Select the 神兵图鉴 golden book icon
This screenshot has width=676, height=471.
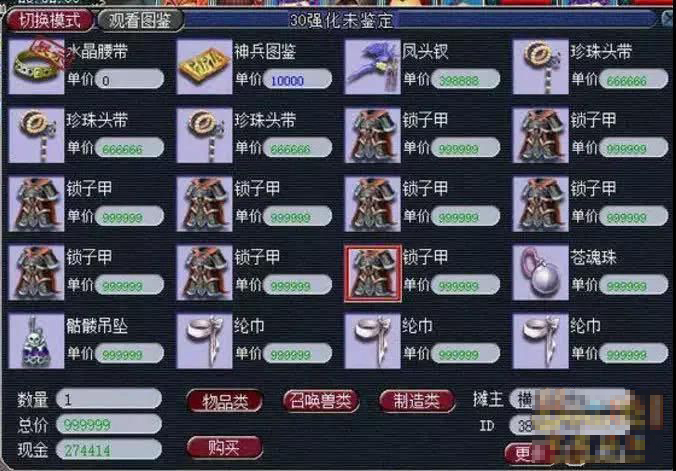pos(204,67)
